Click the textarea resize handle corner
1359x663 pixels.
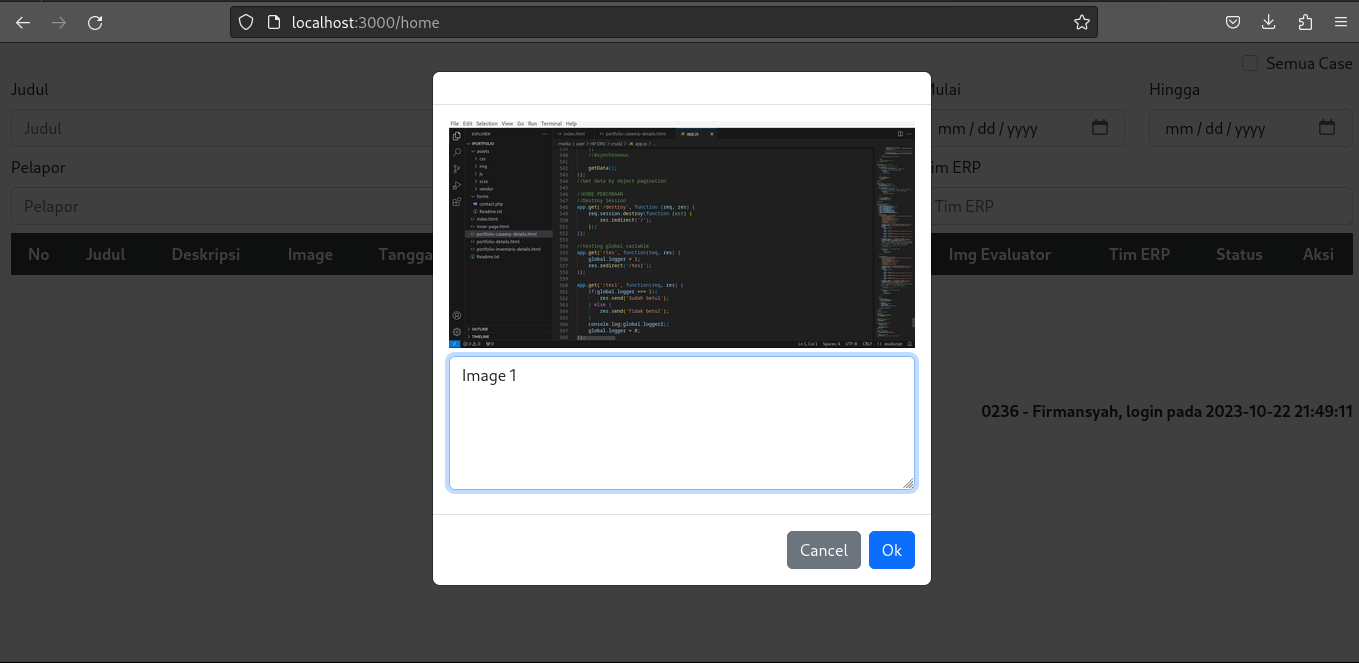pos(908,484)
